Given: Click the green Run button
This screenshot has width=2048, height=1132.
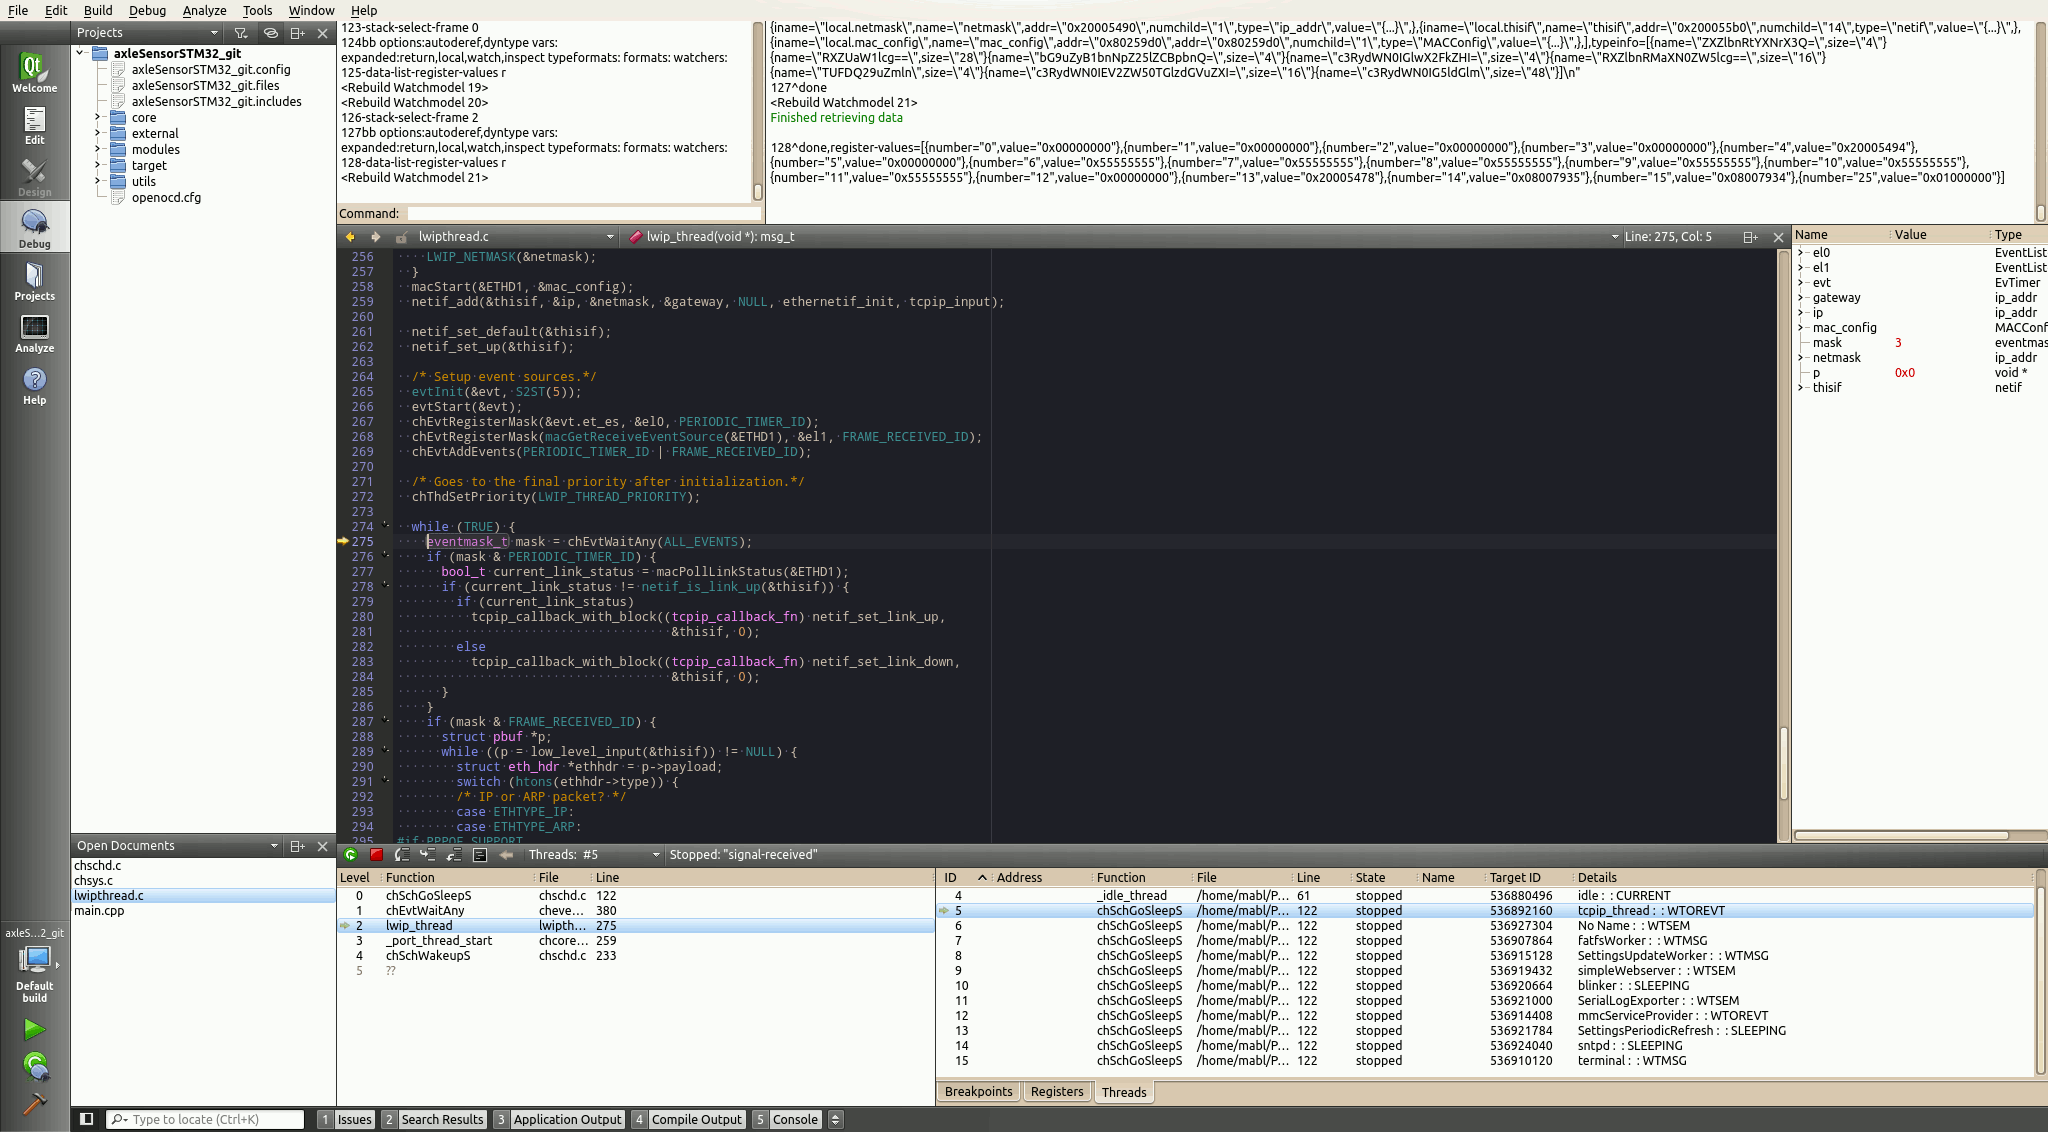Looking at the screenshot, I should point(35,1029).
